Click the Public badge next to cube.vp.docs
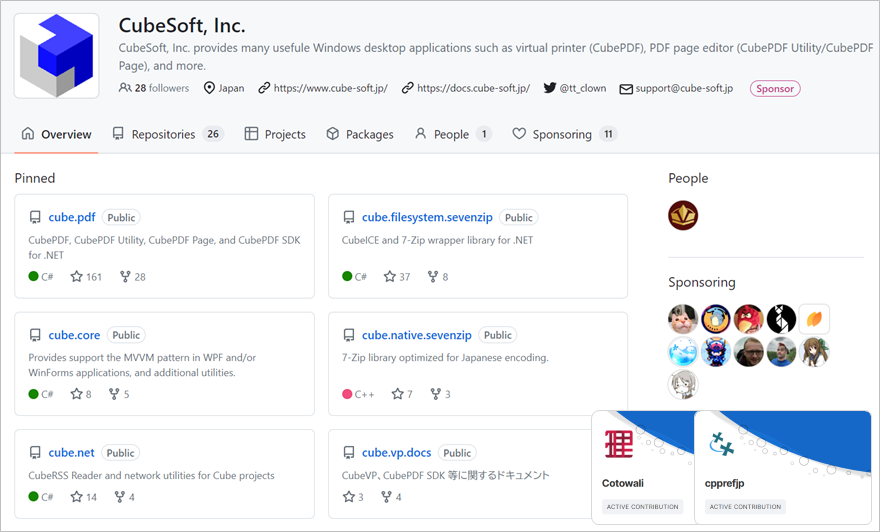 [457, 453]
